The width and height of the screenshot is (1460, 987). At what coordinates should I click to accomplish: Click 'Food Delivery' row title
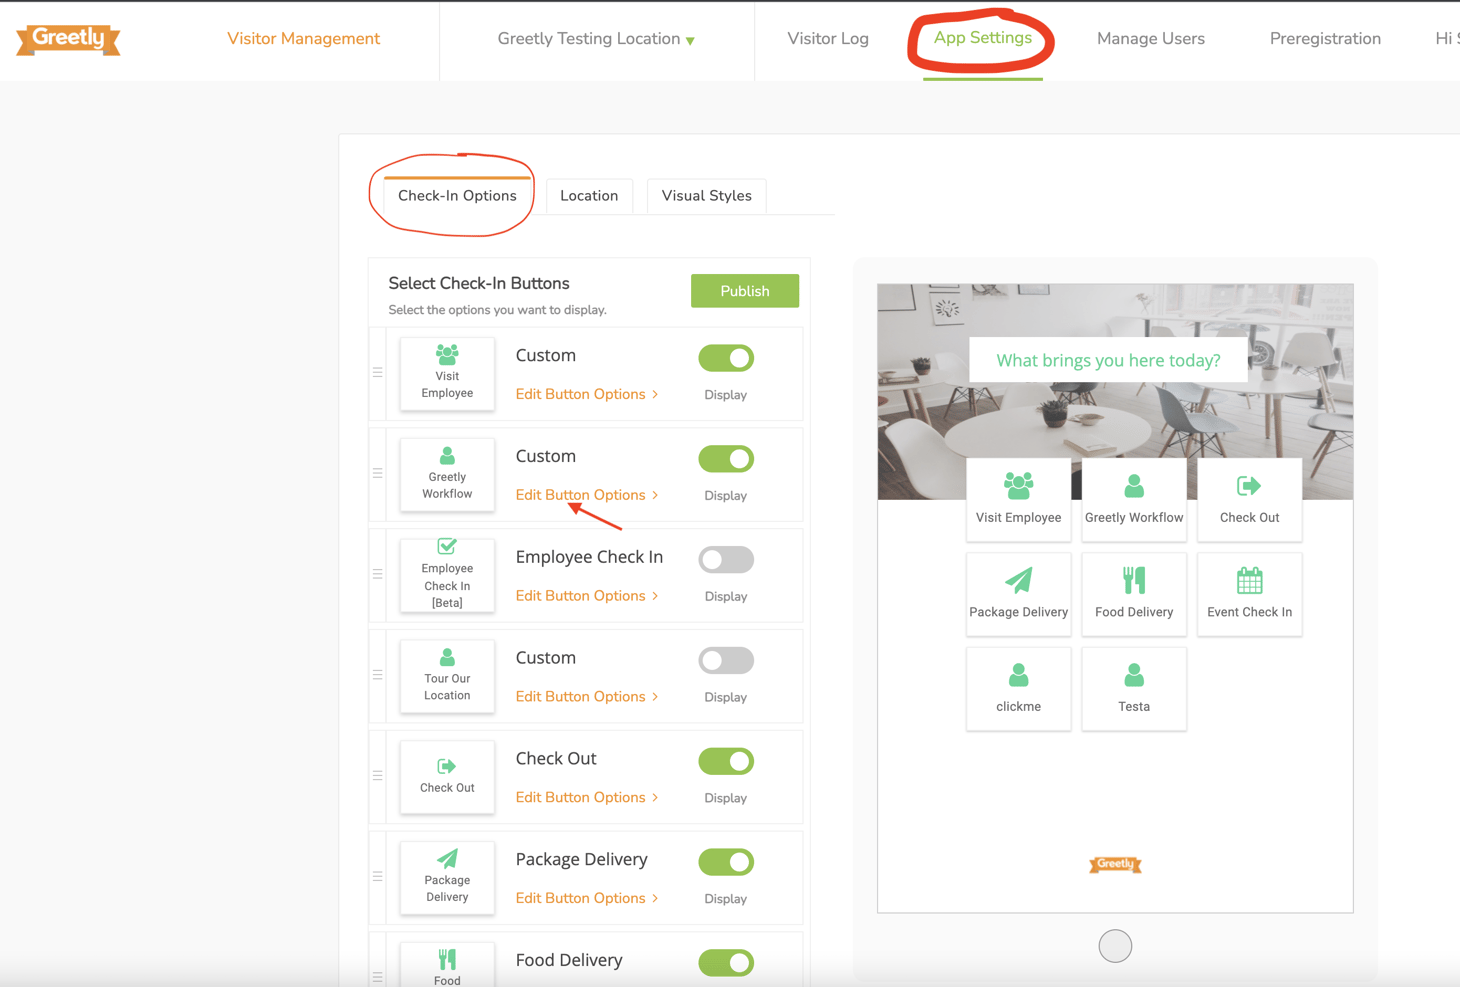(569, 960)
